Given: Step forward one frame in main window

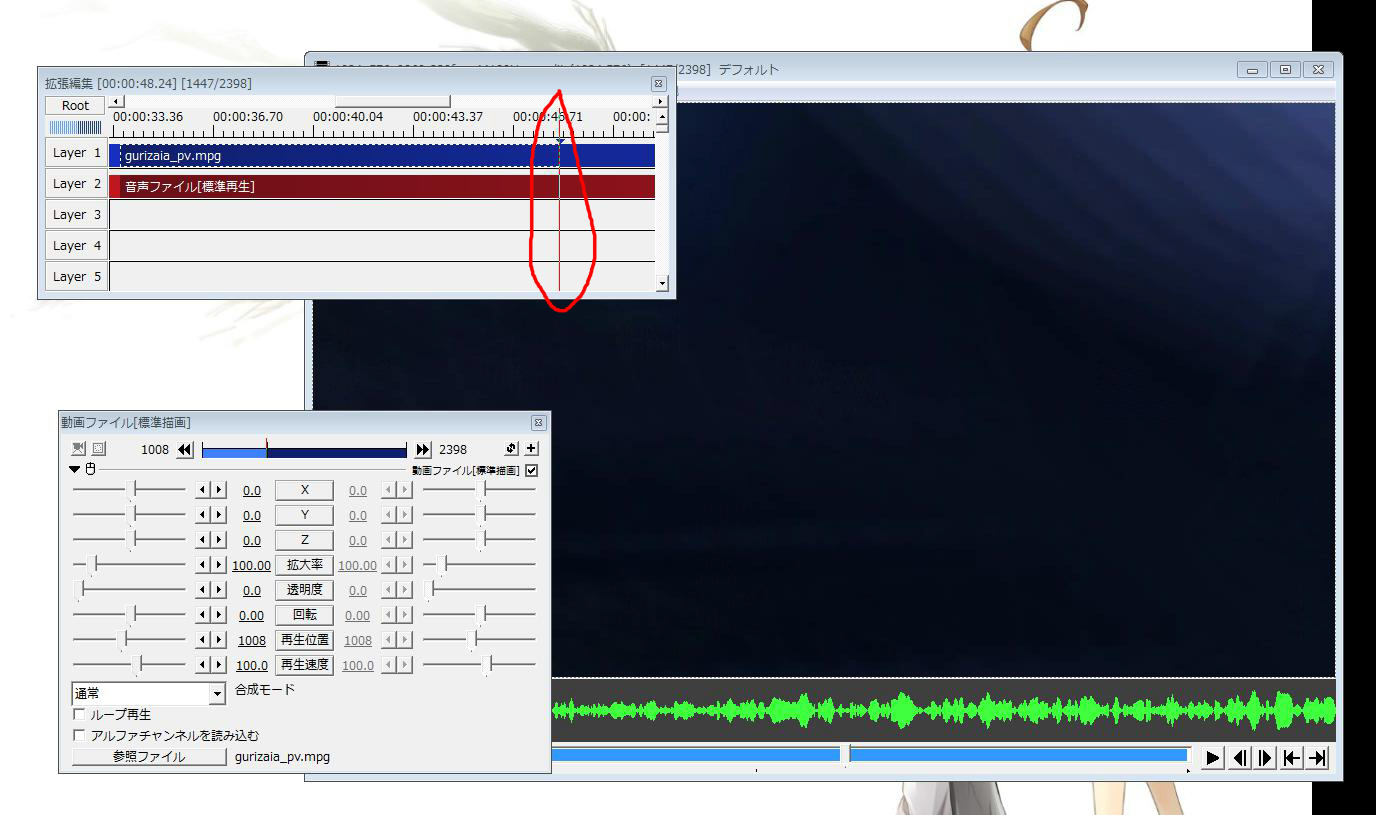Looking at the screenshot, I should point(1266,758).
